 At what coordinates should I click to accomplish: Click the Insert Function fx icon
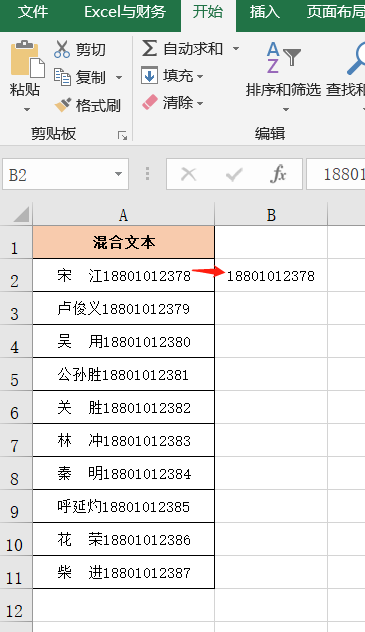278,174
